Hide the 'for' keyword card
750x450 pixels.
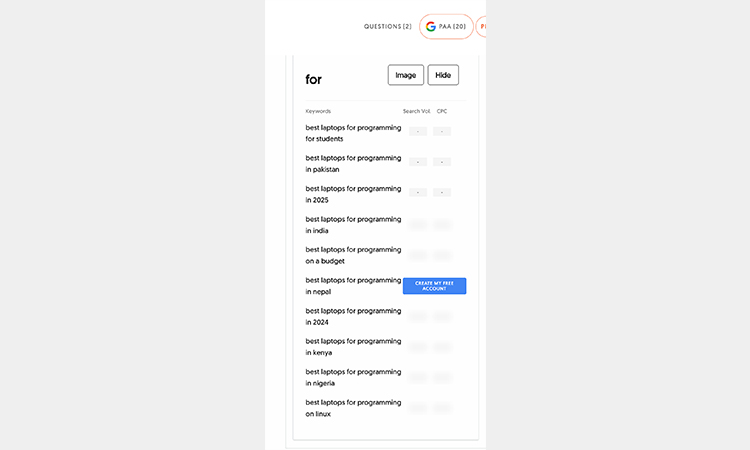[443, 75]
